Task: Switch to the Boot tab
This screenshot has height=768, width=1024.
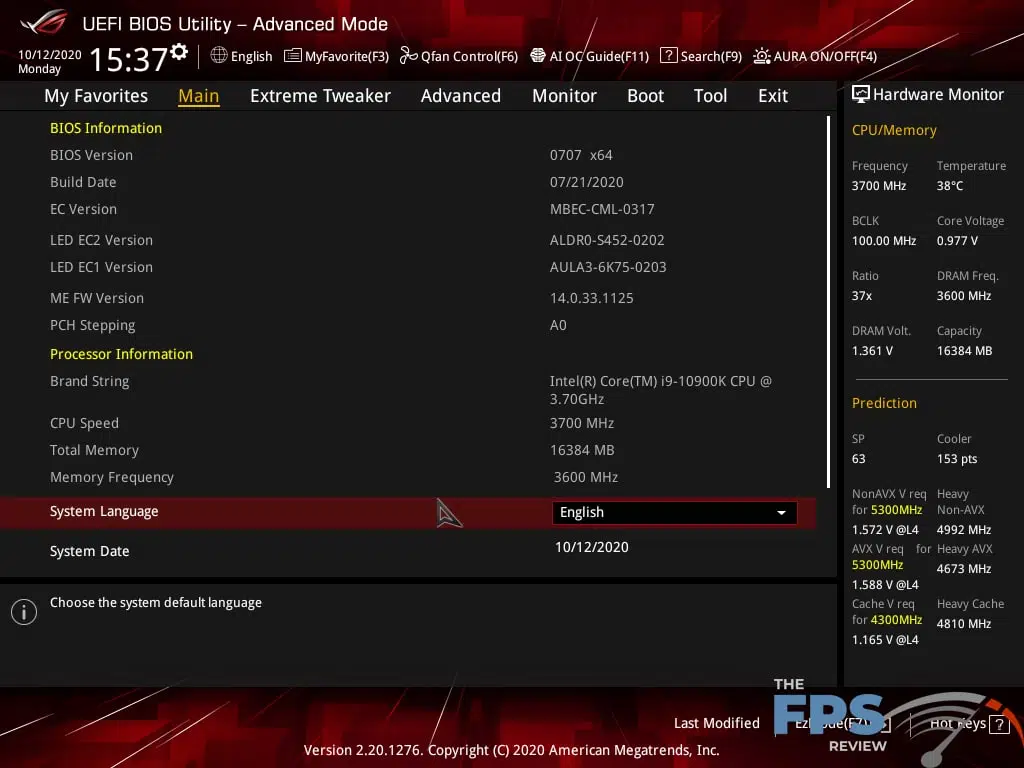Action: click(x=645, y=96)
